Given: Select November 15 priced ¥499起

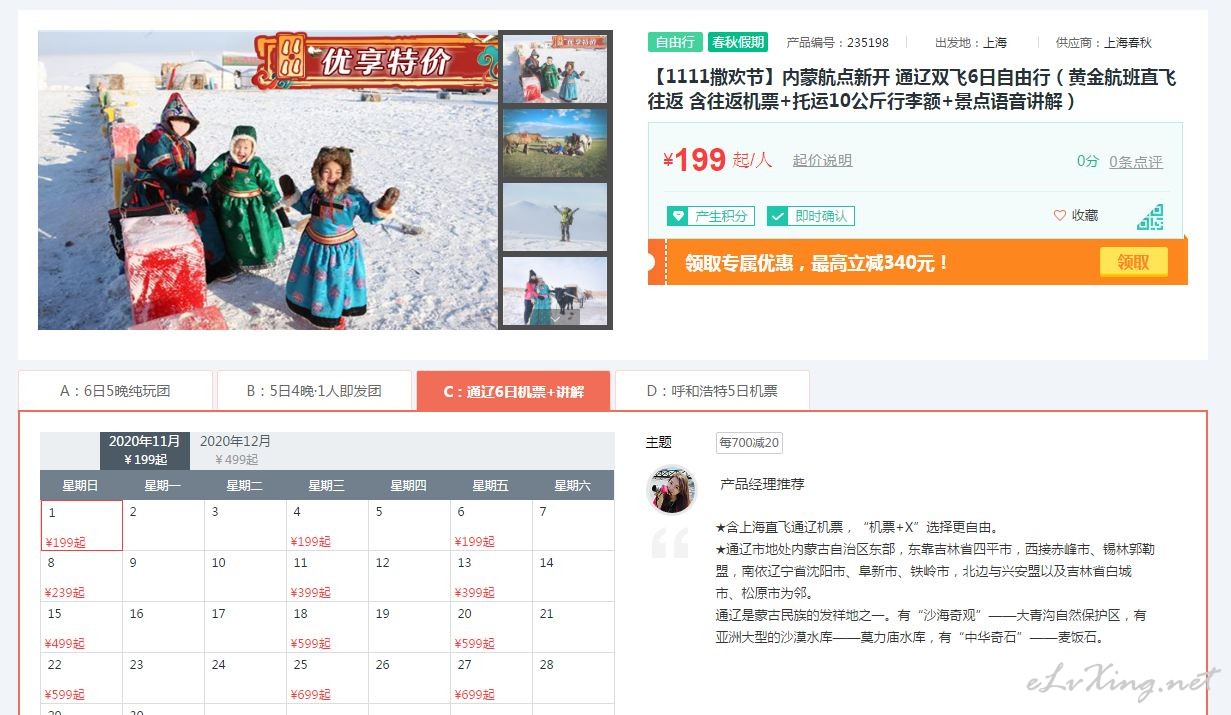Looking at the screenshot, I should click(82, 628).
